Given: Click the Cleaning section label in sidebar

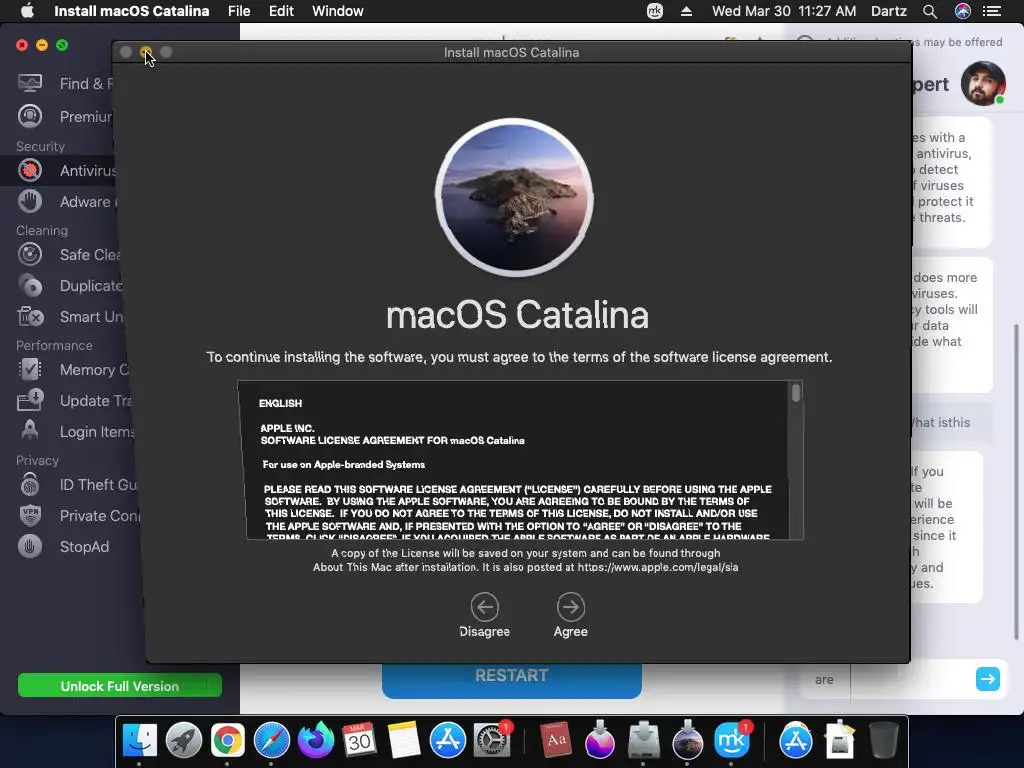Looking at the screenshot, I should click(x=42, y=231).
